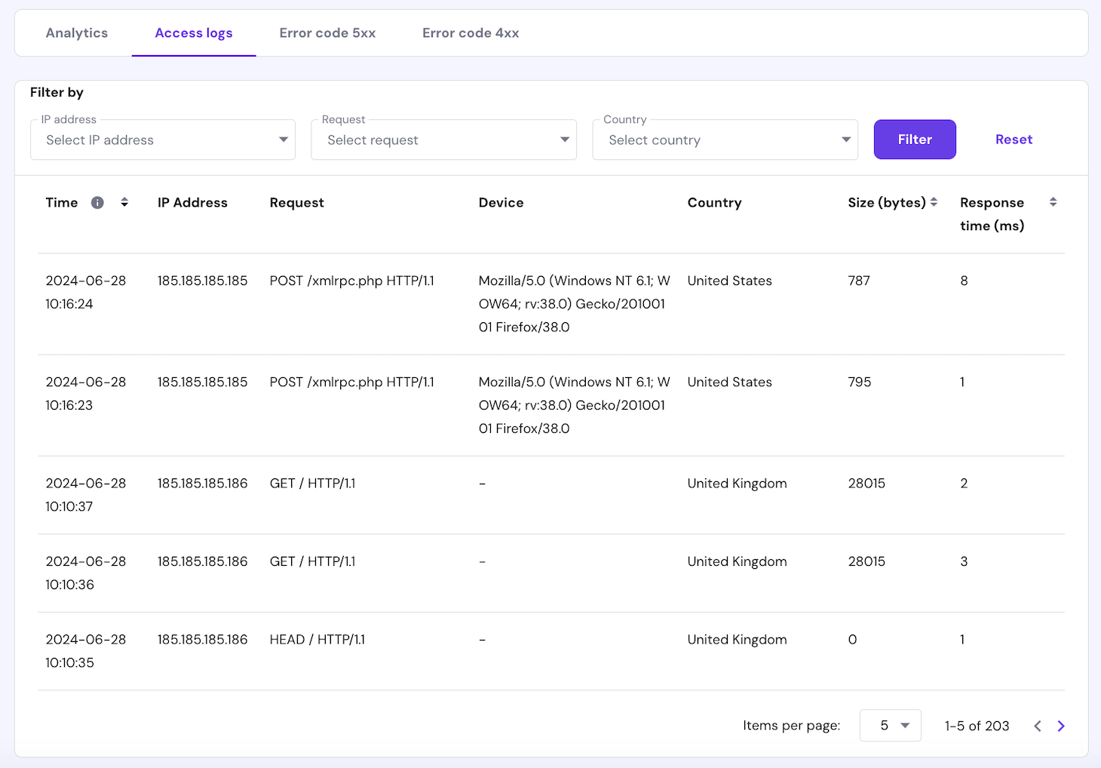The image size is (1101, 768).
Task: Sort logs by Size in bytes
Action: pos(935,202)
